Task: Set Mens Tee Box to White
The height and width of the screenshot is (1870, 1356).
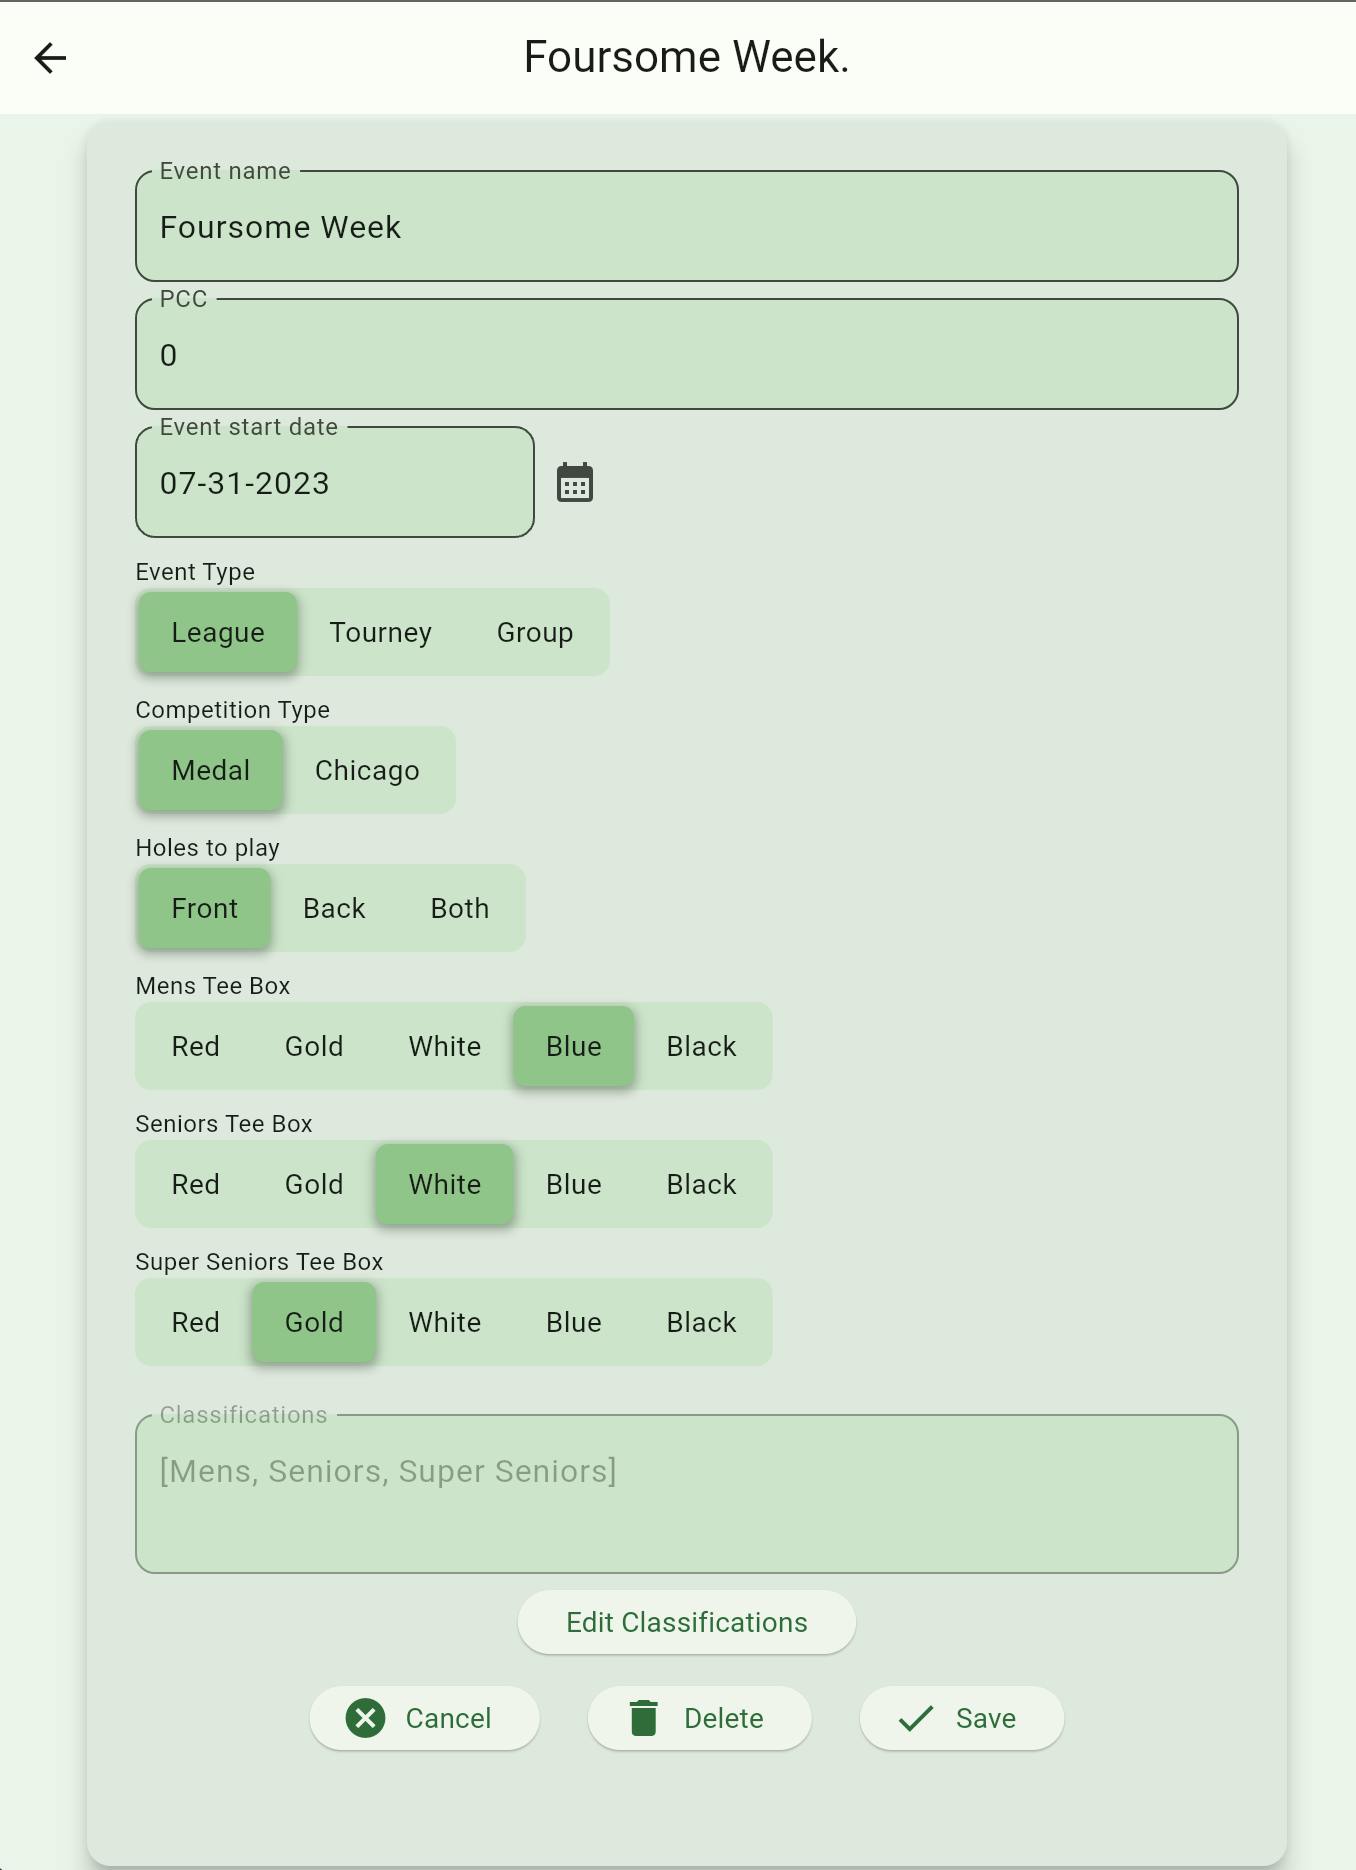Action: (445, 1046)
